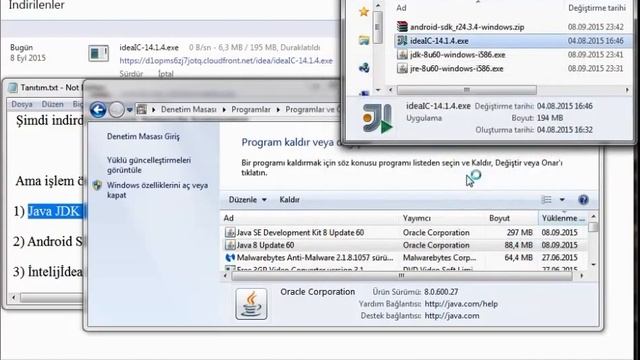Click İptal to cancel the download
This screenshot has height=360, width=640.
[x=166, y=74]
